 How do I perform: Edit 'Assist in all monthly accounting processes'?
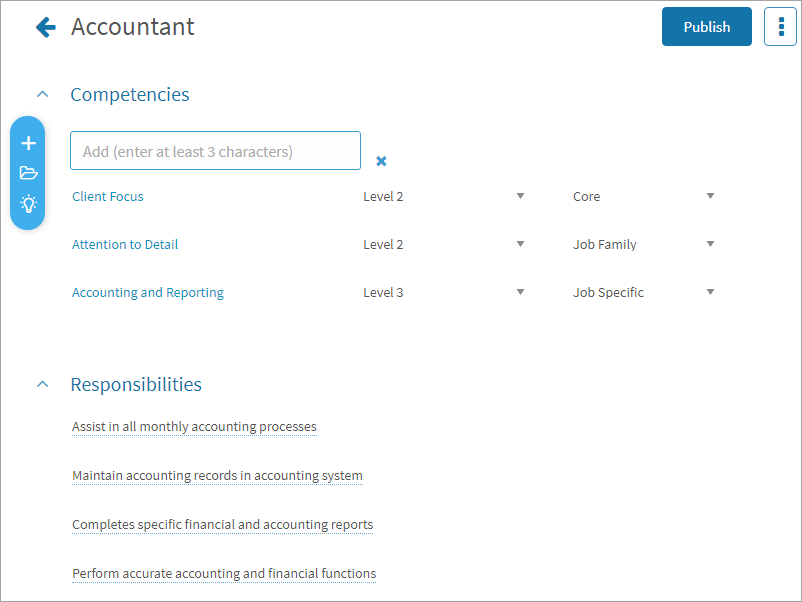pos(194,427)
